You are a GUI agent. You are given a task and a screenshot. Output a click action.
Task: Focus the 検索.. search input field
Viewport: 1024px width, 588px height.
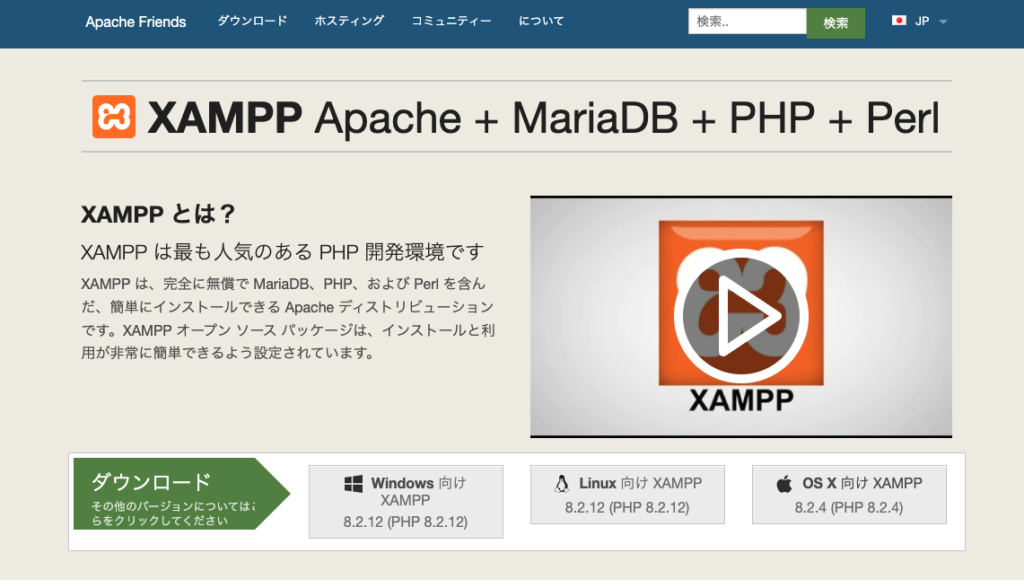pyautogui.click(x=748, y=22)
